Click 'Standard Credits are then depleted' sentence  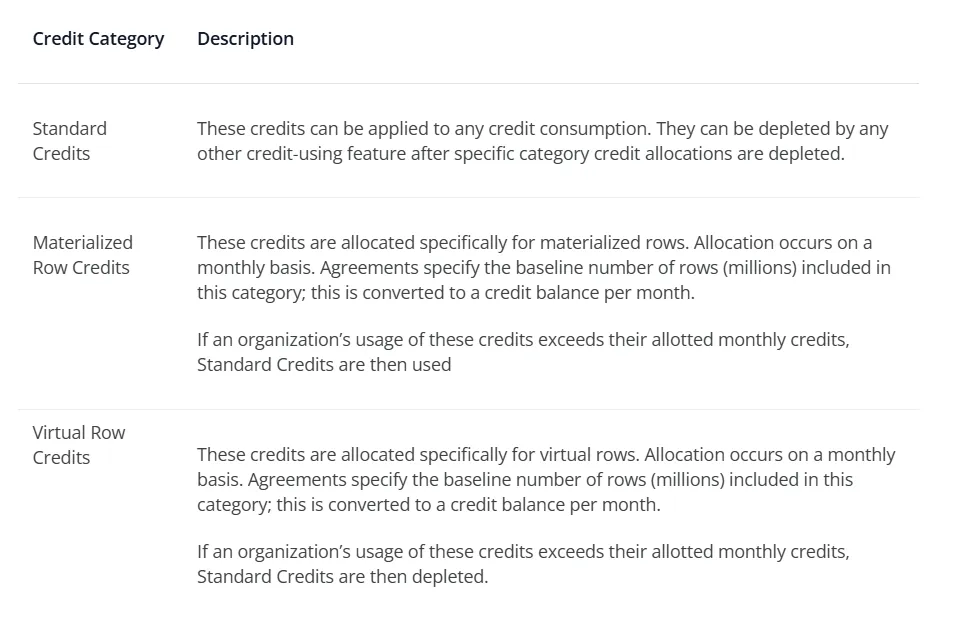click(x=342, y=576)
